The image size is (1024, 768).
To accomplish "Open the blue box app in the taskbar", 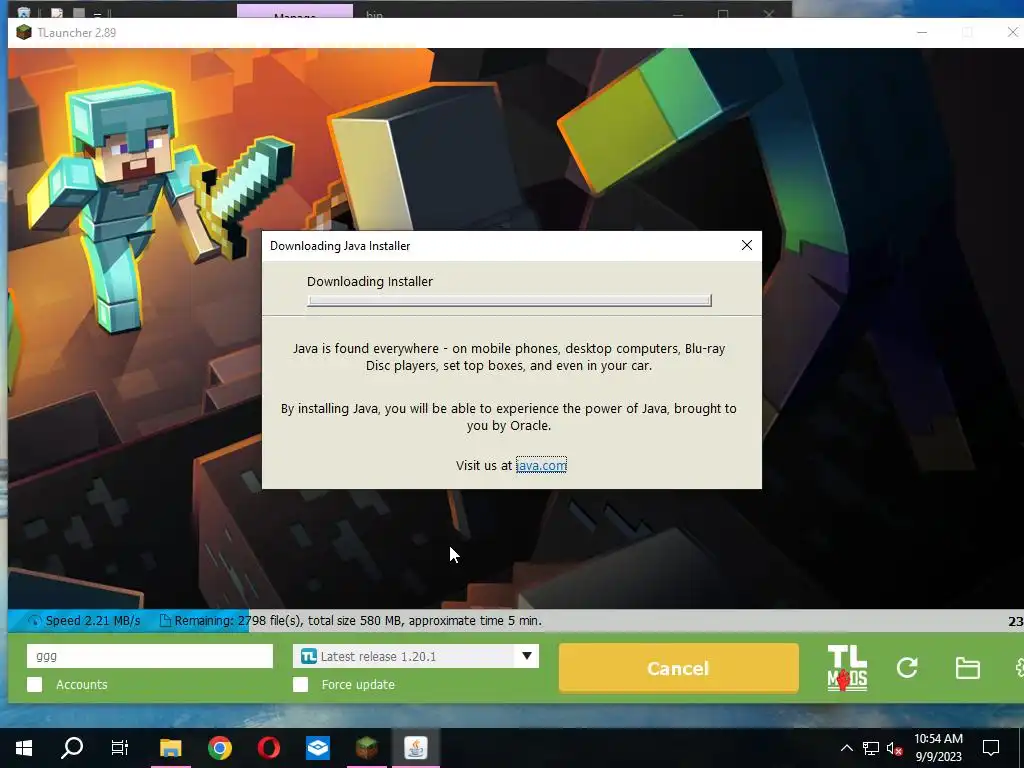I will pos(318,748).
